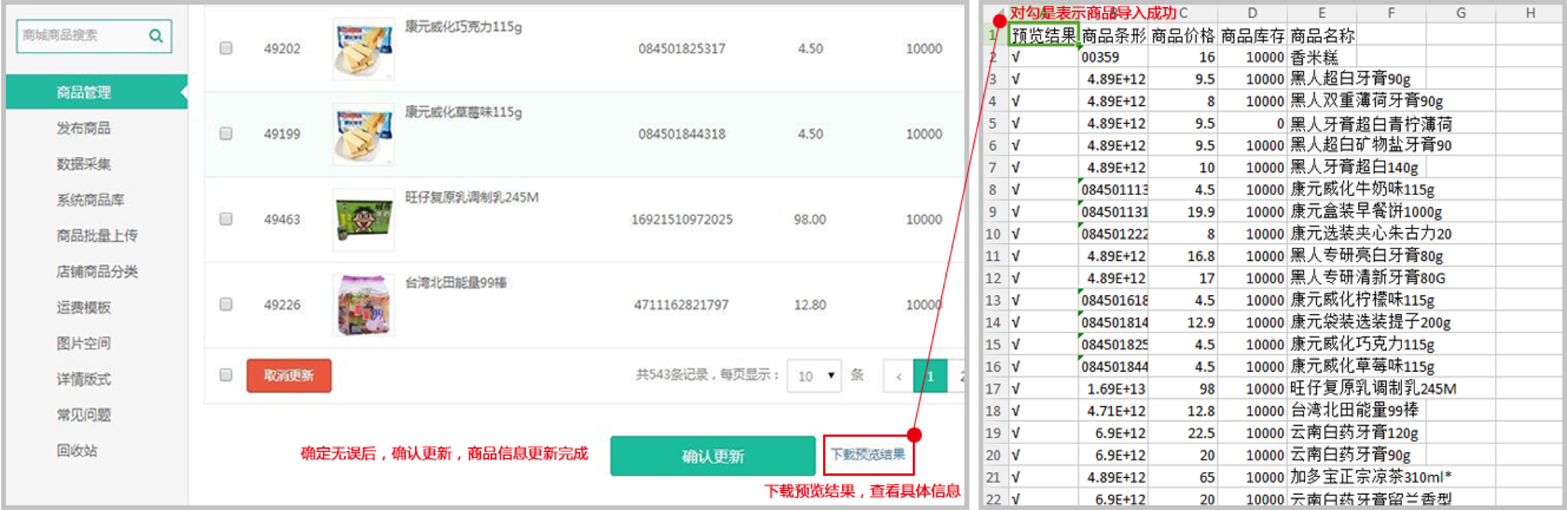Select column G header in spreadsheet

(x=1460, y=13)
